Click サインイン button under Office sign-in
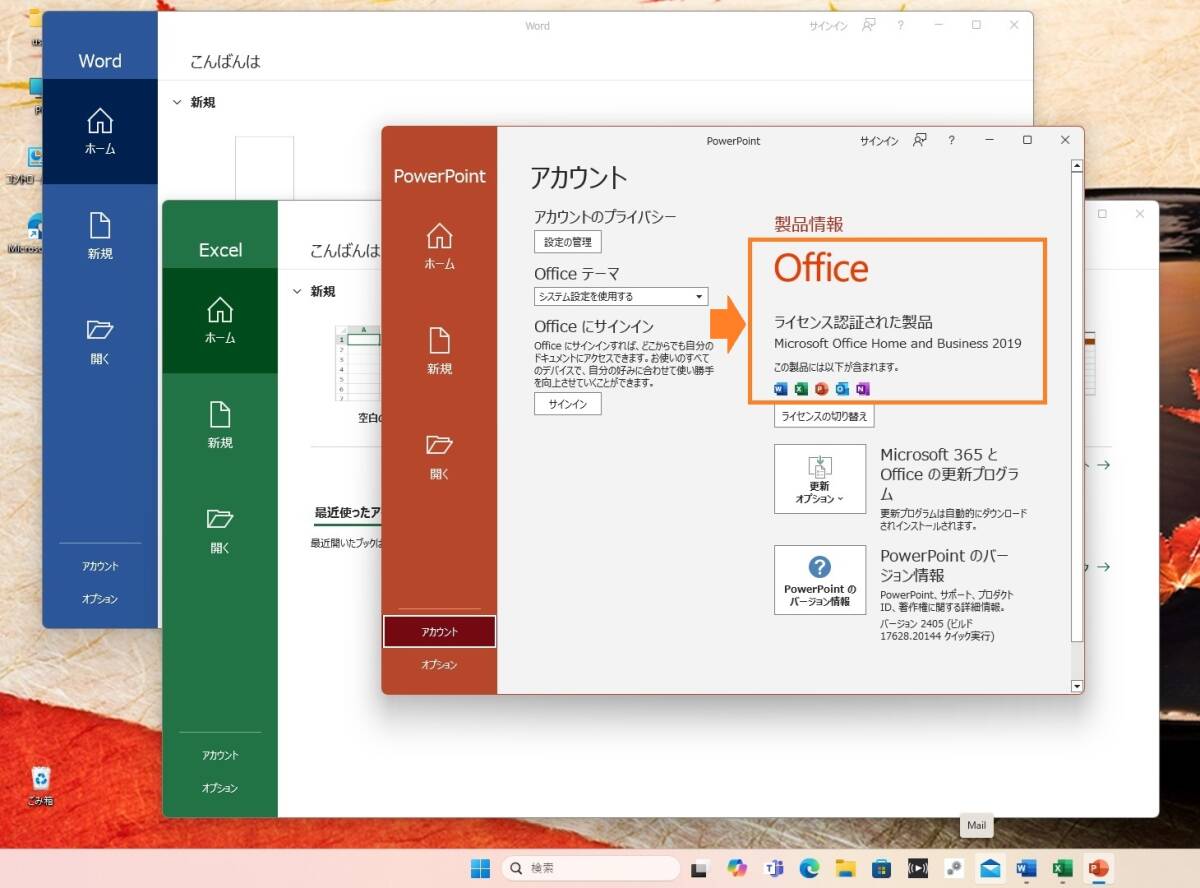This screenshot has width=1200, height=888. point(567,404)
